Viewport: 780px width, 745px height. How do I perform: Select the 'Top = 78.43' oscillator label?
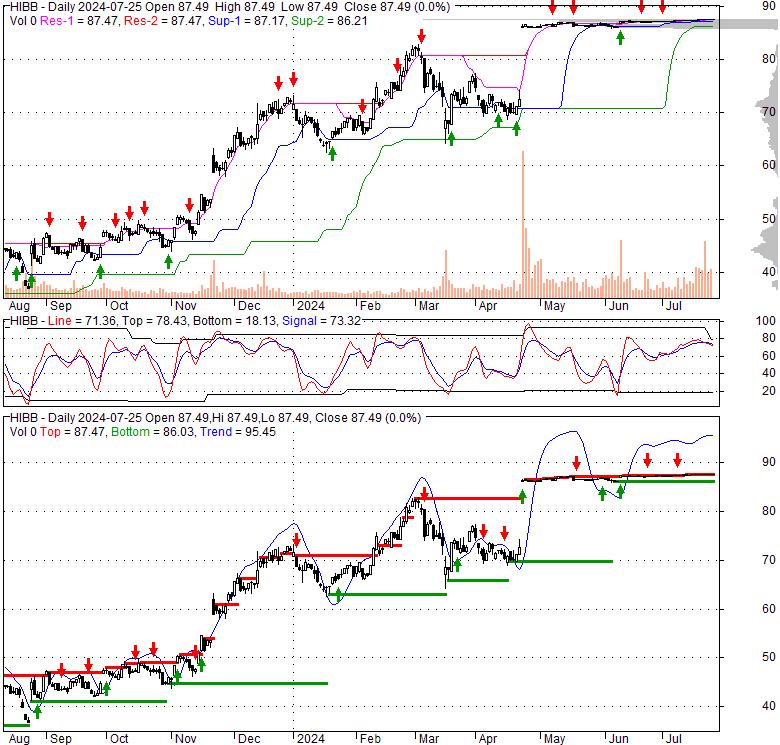(x=154, y=321)
